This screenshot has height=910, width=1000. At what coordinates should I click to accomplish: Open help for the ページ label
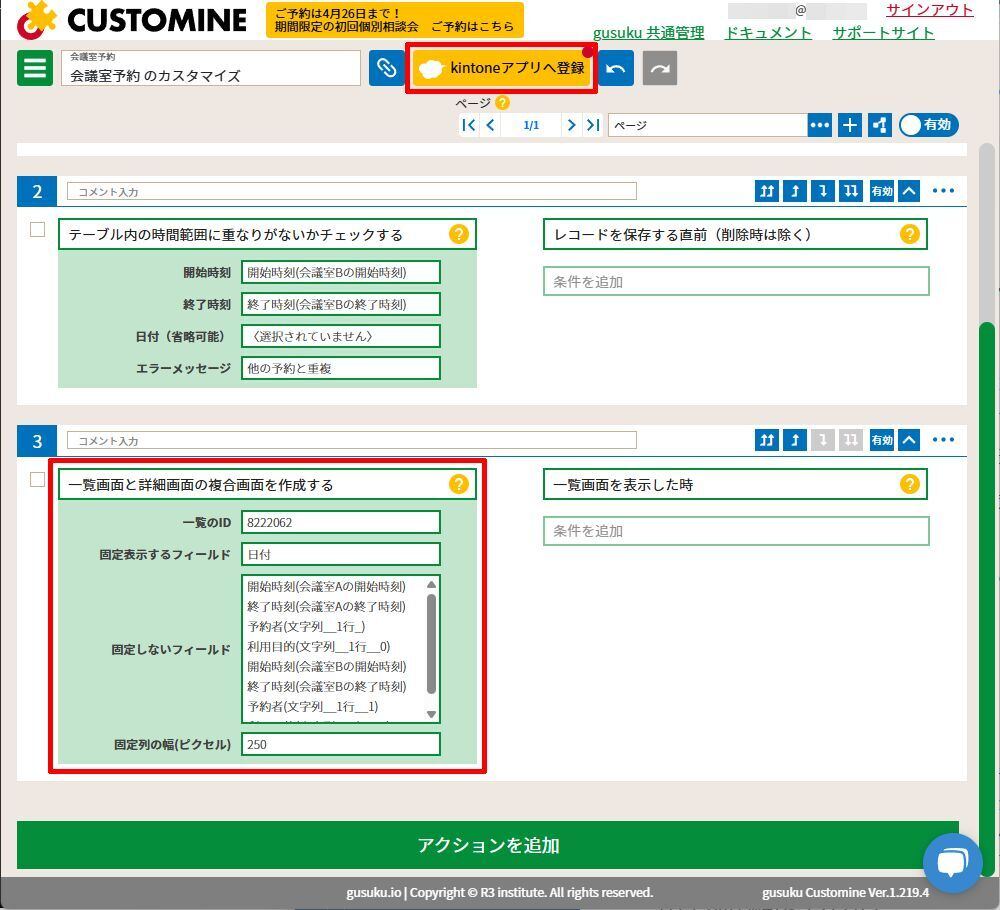point(503,103)
